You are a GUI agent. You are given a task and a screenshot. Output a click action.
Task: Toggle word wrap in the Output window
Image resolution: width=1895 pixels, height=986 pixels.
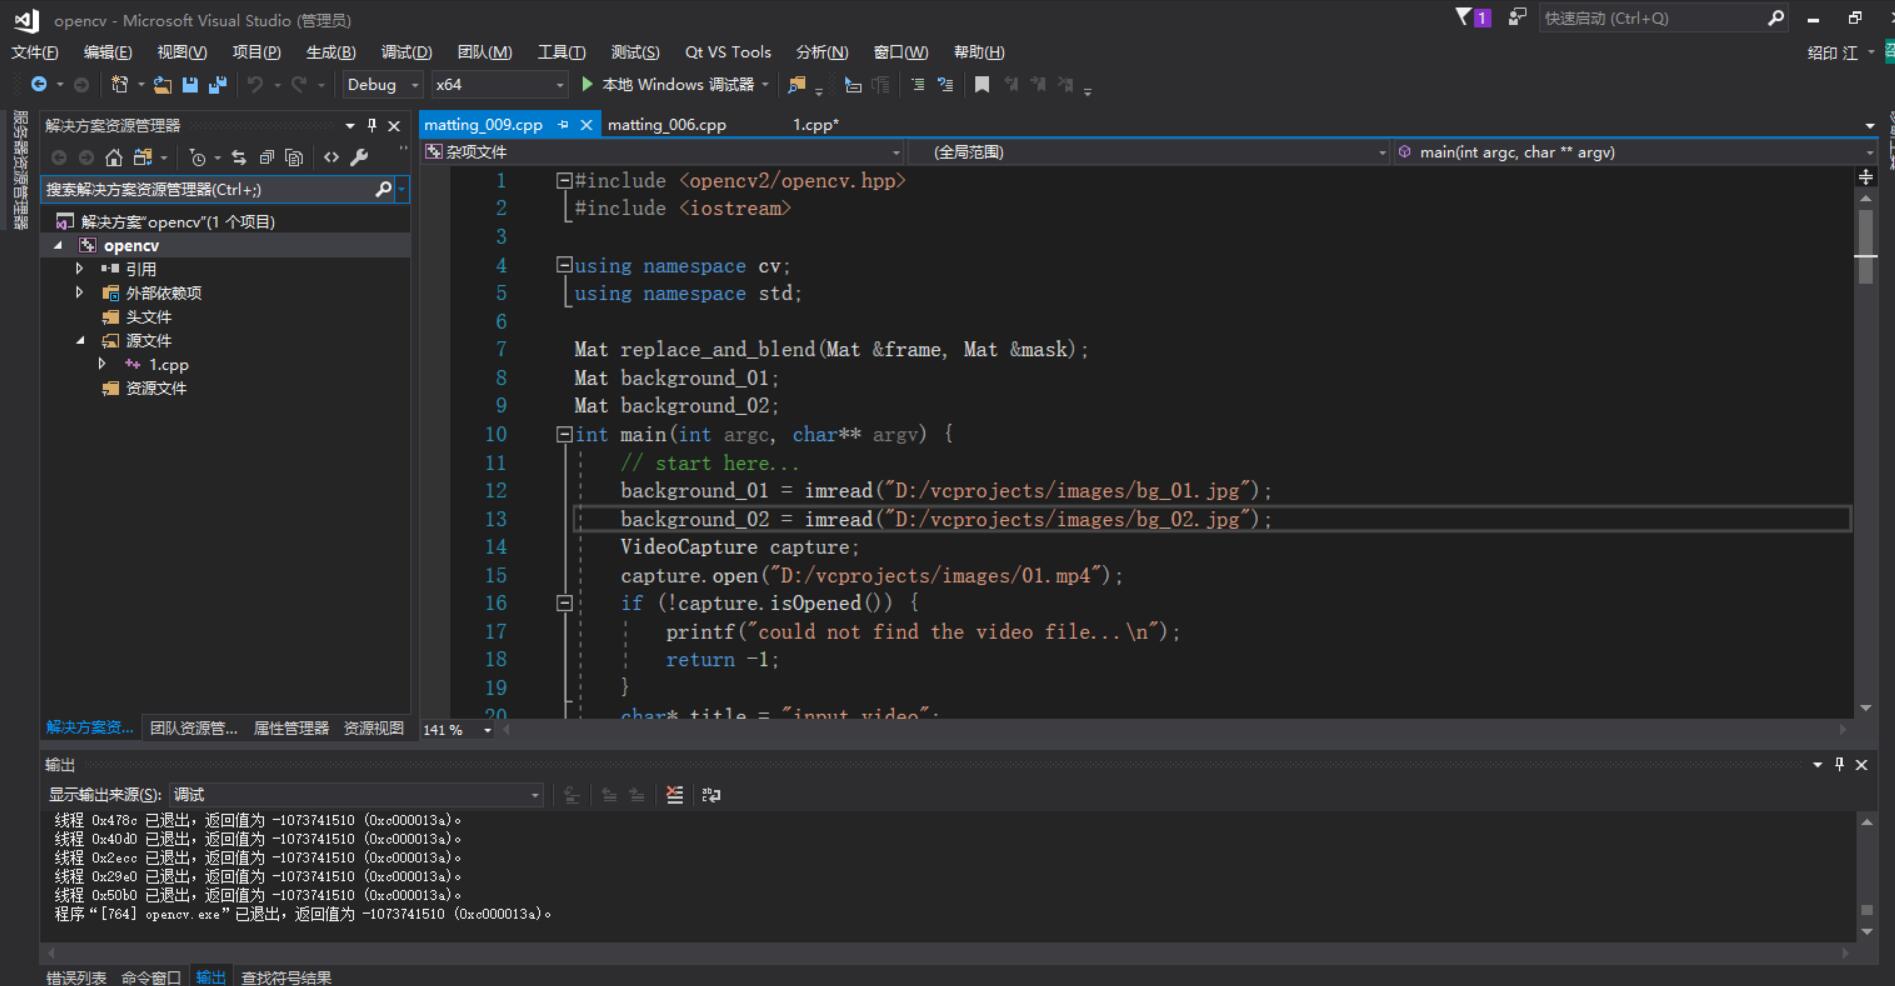(711, 795)
